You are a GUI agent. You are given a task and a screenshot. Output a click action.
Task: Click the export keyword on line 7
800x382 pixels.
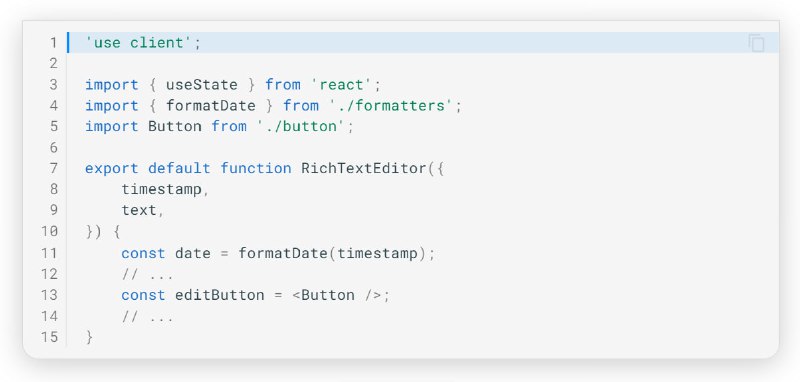(x=112, y=169)
